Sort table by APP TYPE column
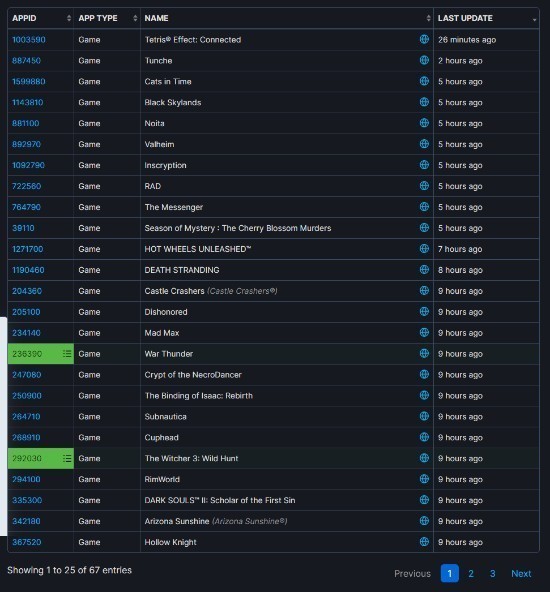This screenshot has height=592, width=550. point(107,18)
